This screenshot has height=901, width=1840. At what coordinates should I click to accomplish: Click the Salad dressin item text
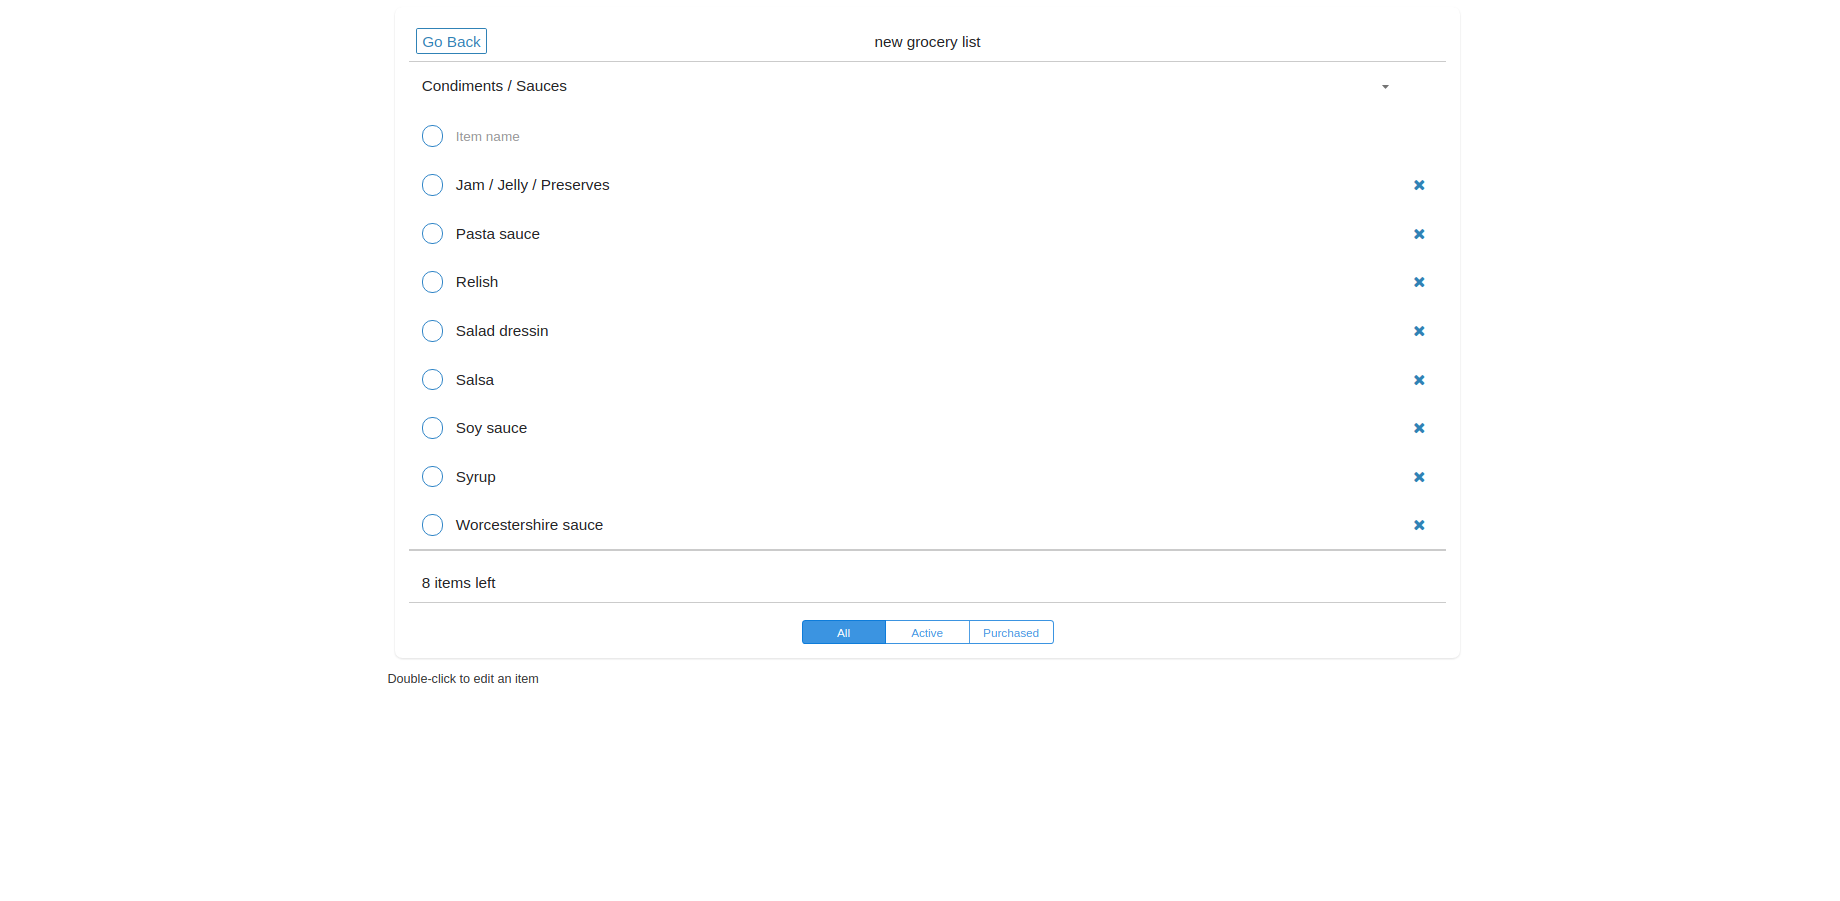(x=502, y=331)
